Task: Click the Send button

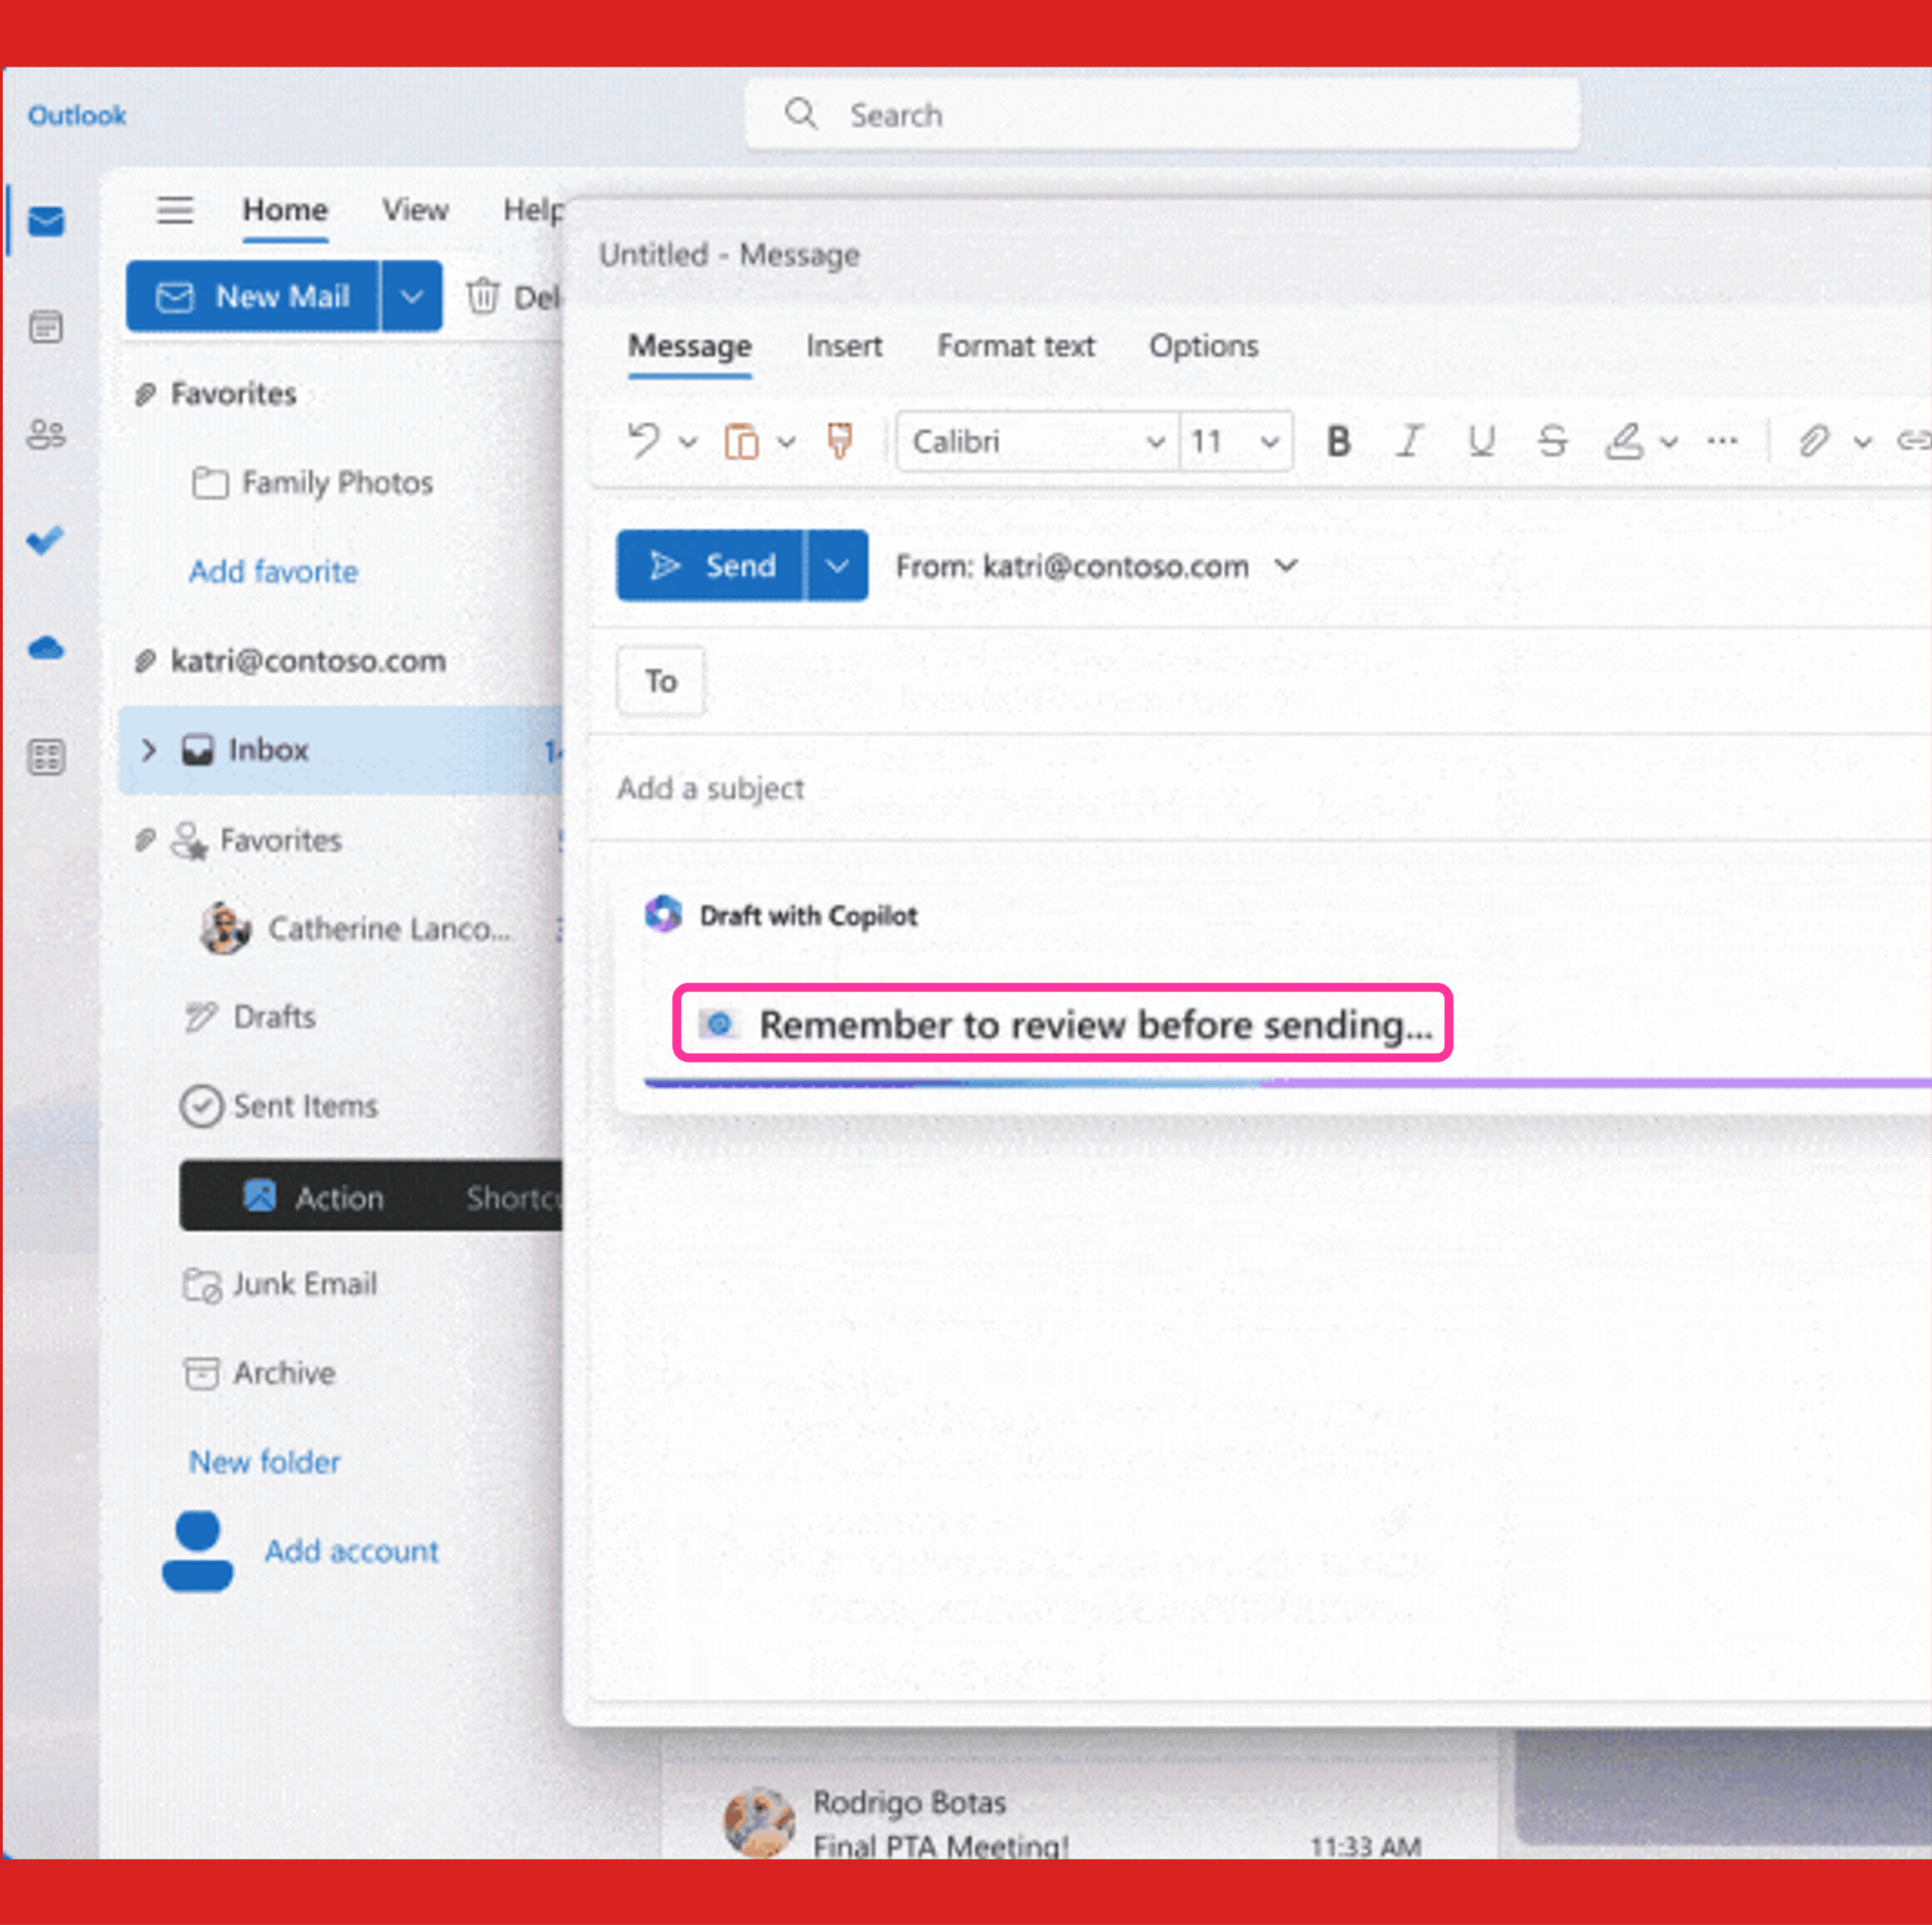Action: point(710,565)
